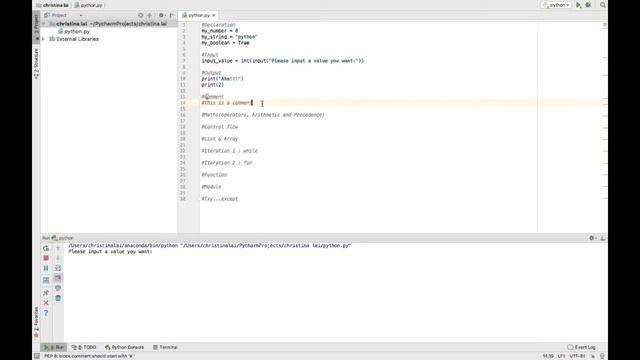640x360 pixels.
Task: Pause the program output in Run panel
Action: tap(46, 268)
